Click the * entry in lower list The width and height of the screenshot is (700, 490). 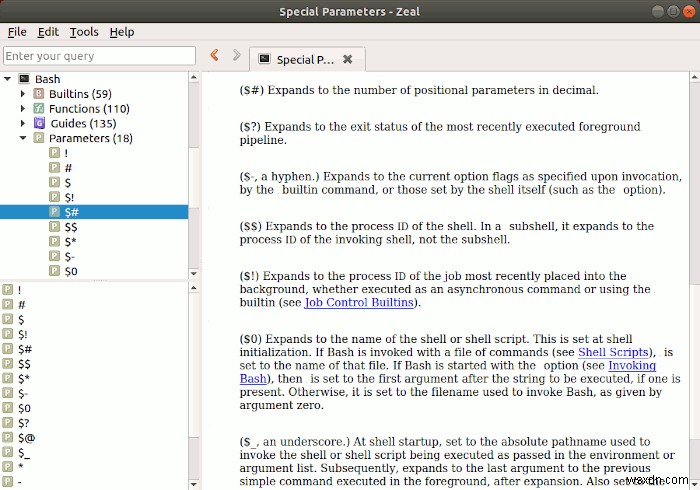click(x=21, y=467)
